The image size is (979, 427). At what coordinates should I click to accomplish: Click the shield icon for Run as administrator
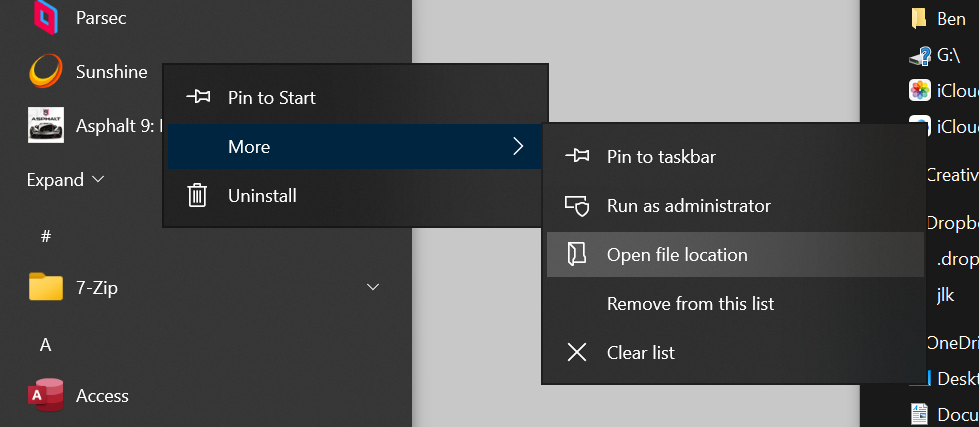pos(577,206)
